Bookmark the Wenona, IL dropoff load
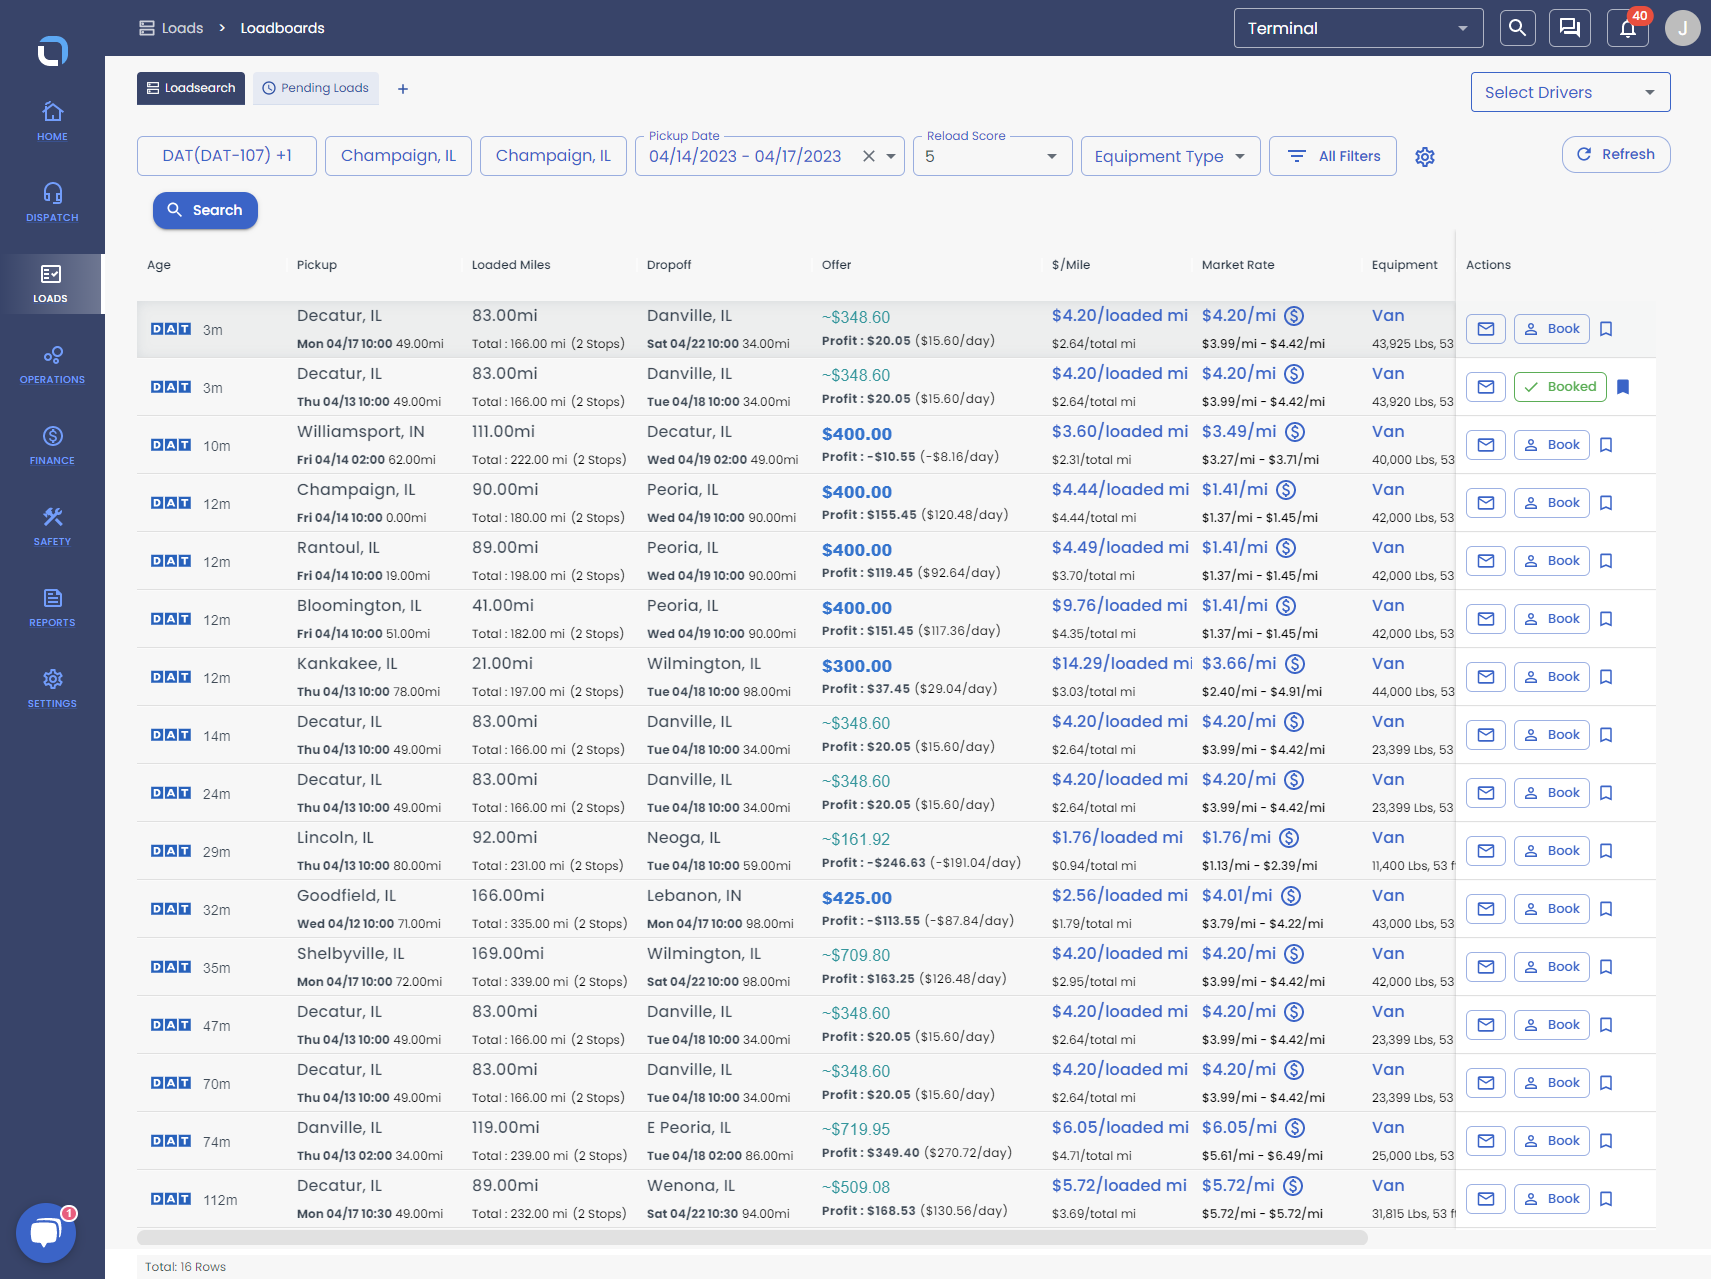1711x1279 pixels. pyautogui.click(x=1606, y=1199)
